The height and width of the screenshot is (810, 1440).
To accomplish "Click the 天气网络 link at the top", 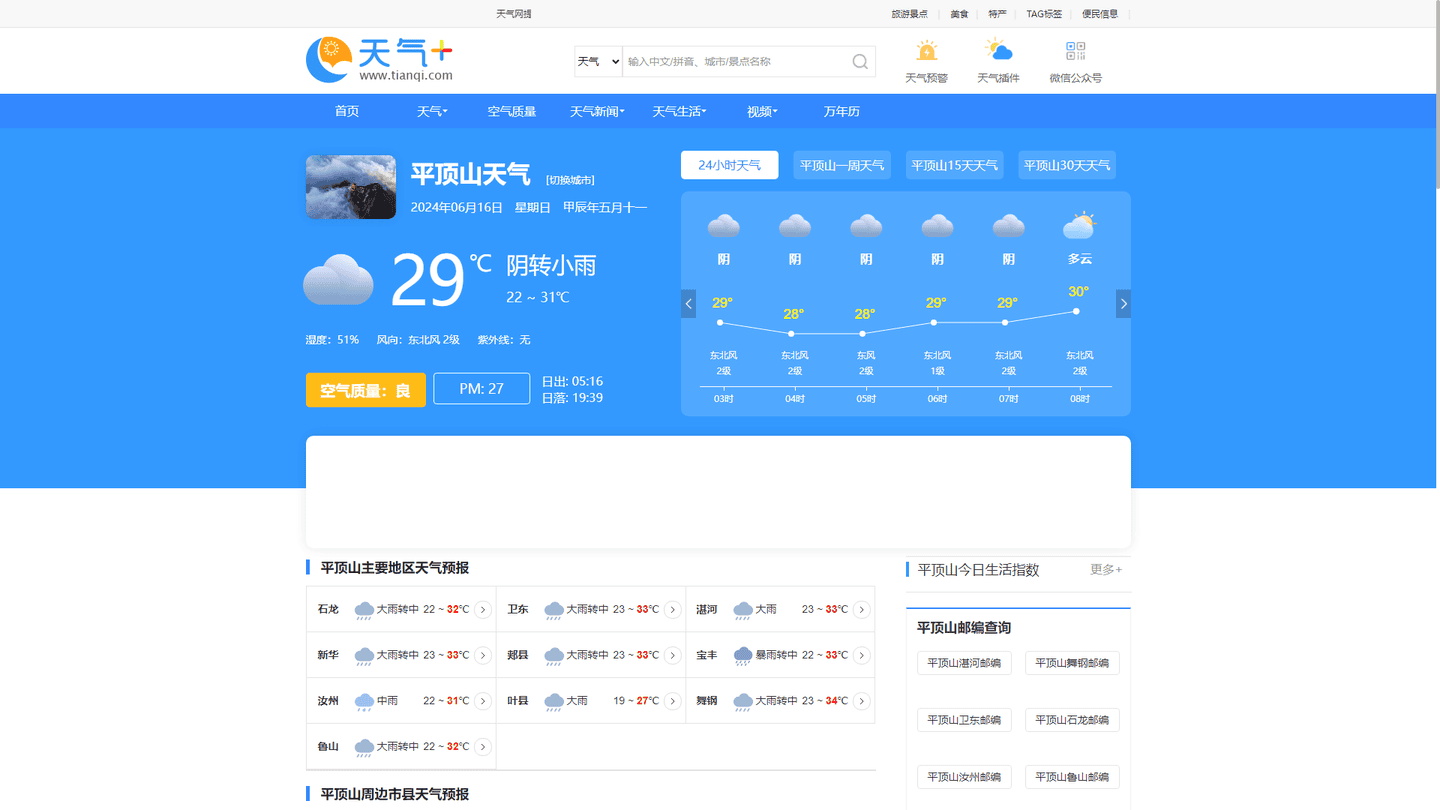I will tap(514, 14).
